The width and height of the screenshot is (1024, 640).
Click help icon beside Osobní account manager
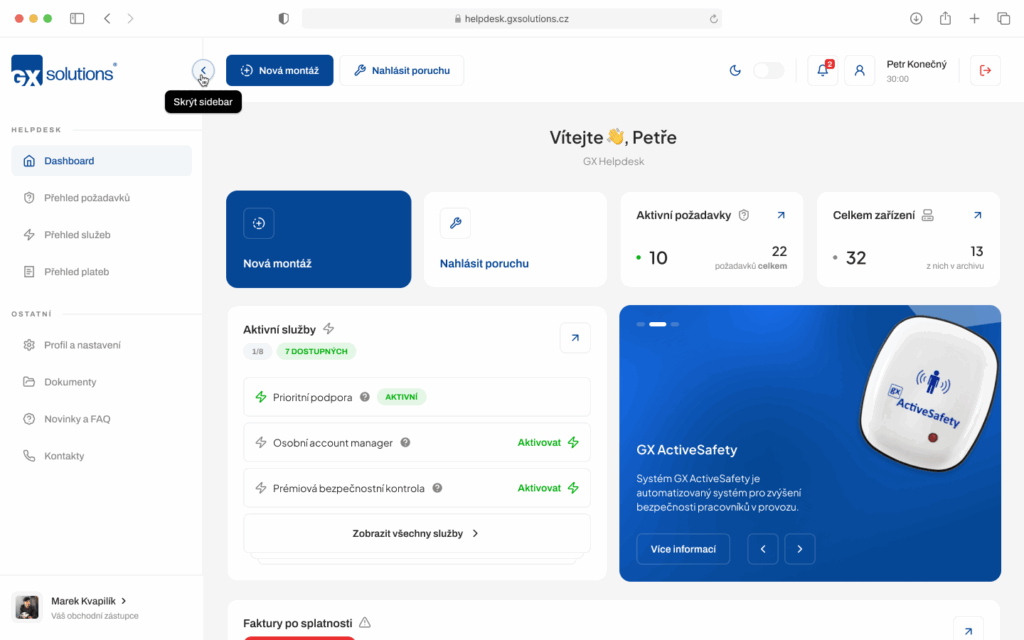tap(406, 443)
